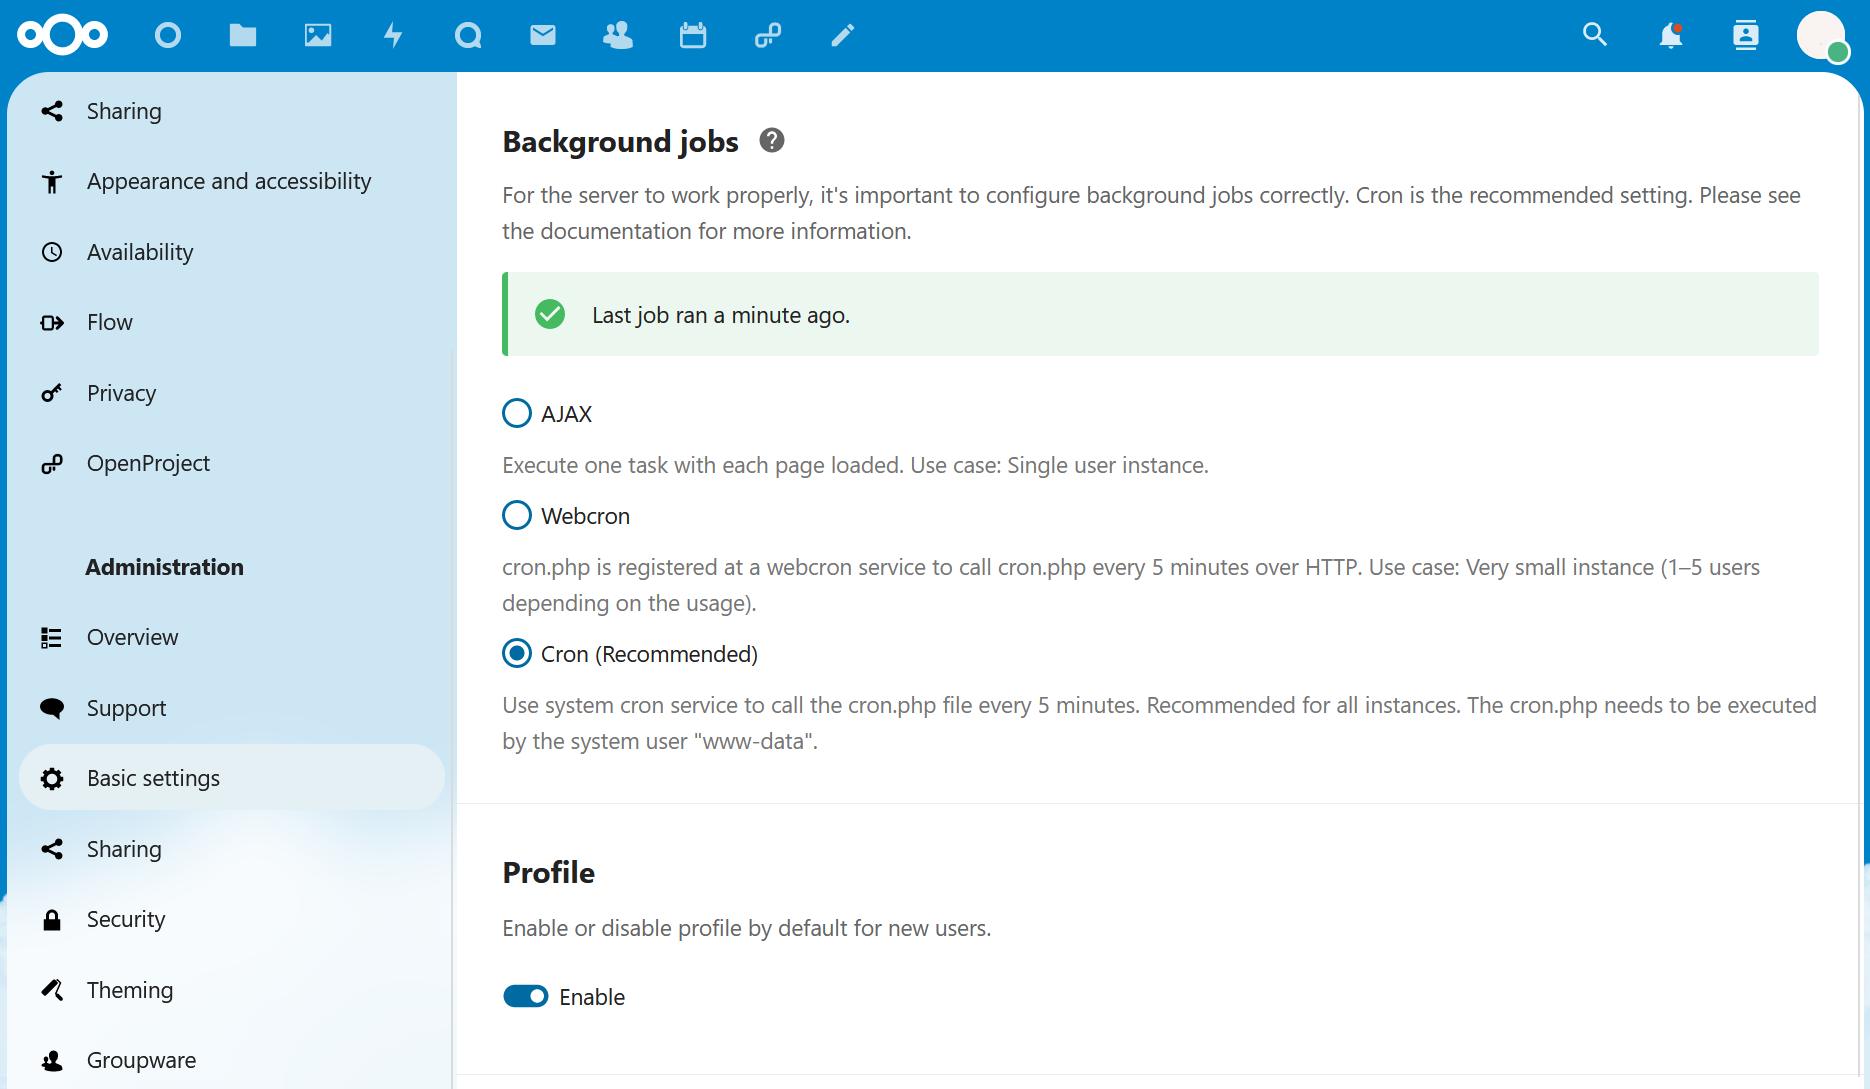Image resolution: width=1870 pixels, height=1089 pixels.
Task: Open unified search with the magnifier icon
Action: (x=1594, y=35)
